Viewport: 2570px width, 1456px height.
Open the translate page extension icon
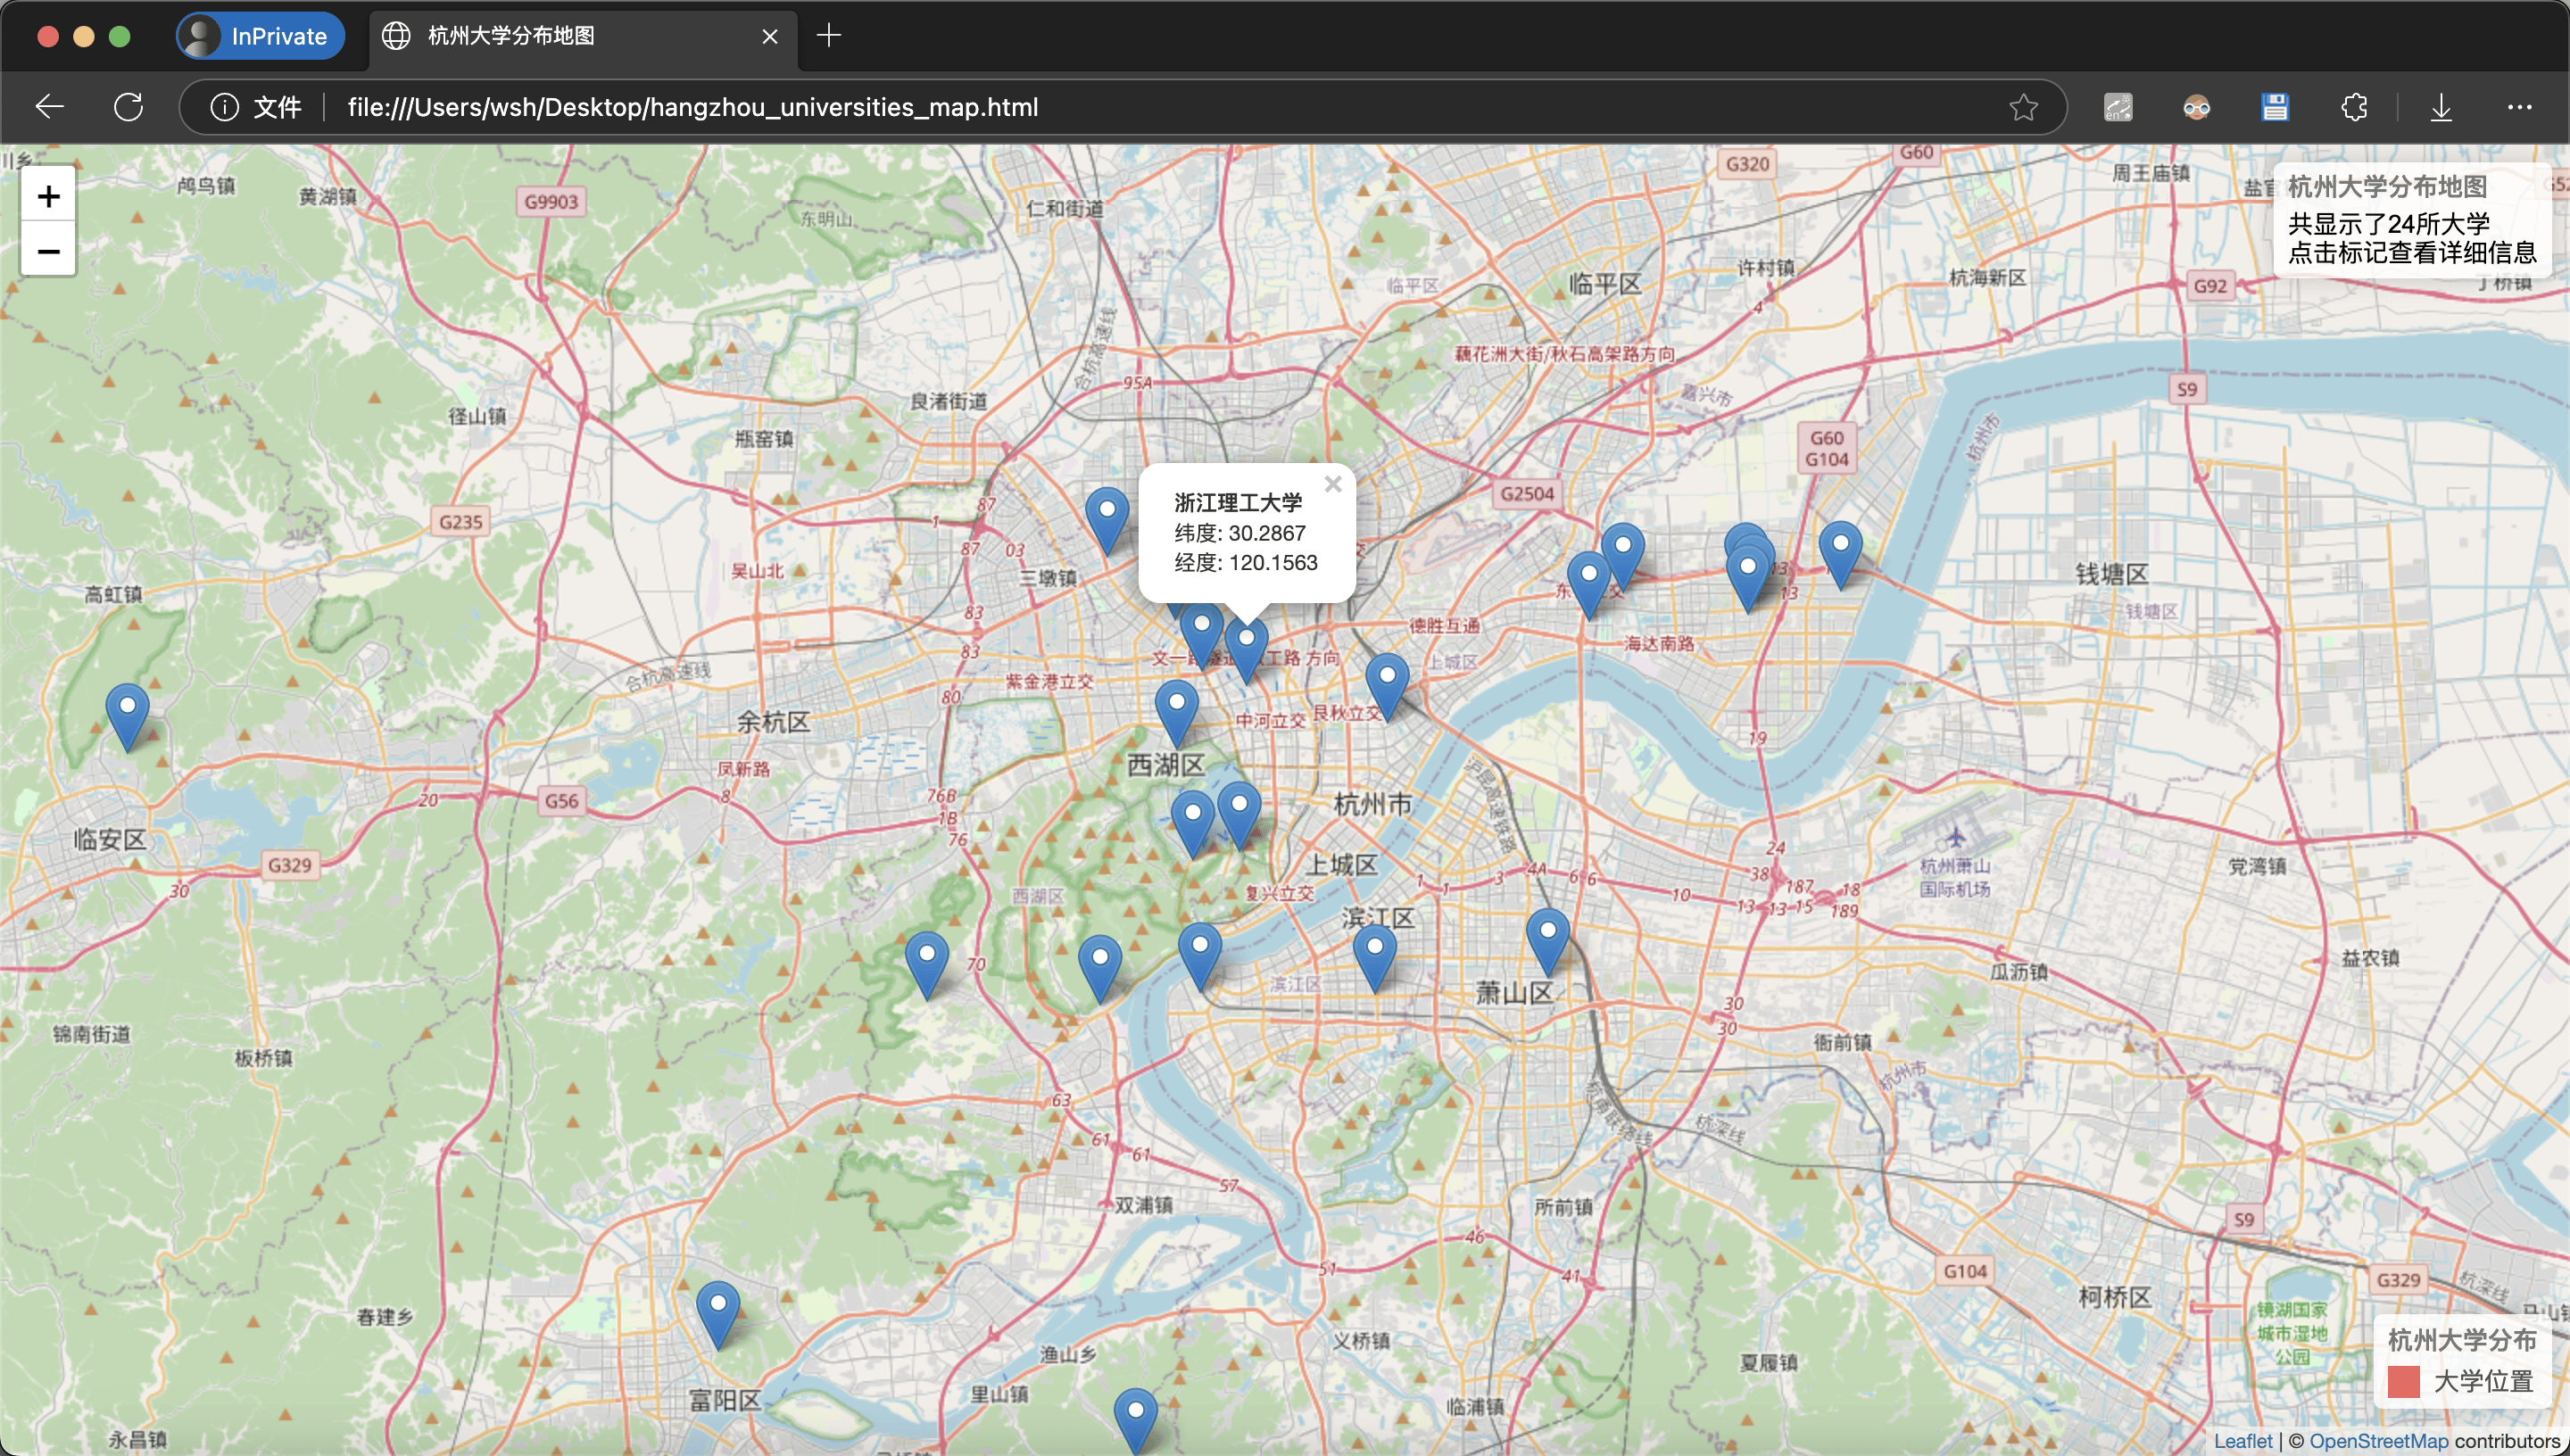click(x=2118, y=107)
